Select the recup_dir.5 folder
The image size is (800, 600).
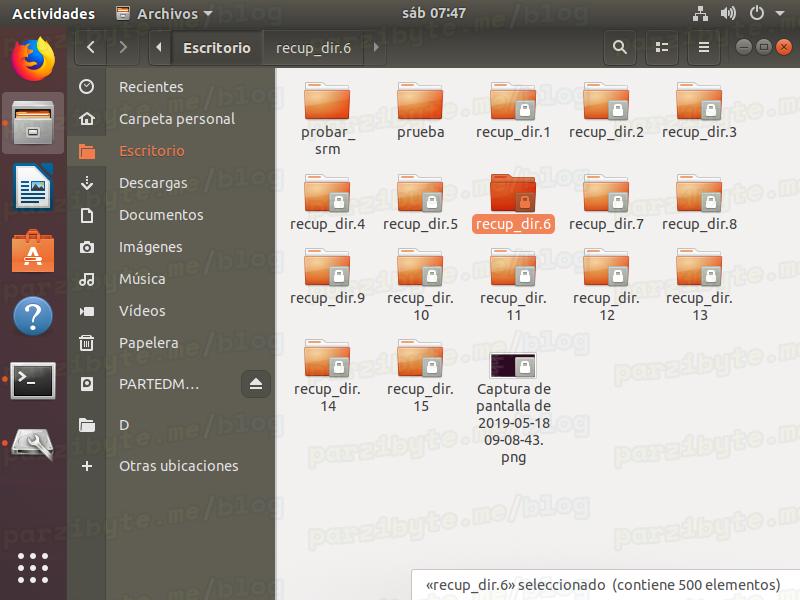(x=420, y=203)
